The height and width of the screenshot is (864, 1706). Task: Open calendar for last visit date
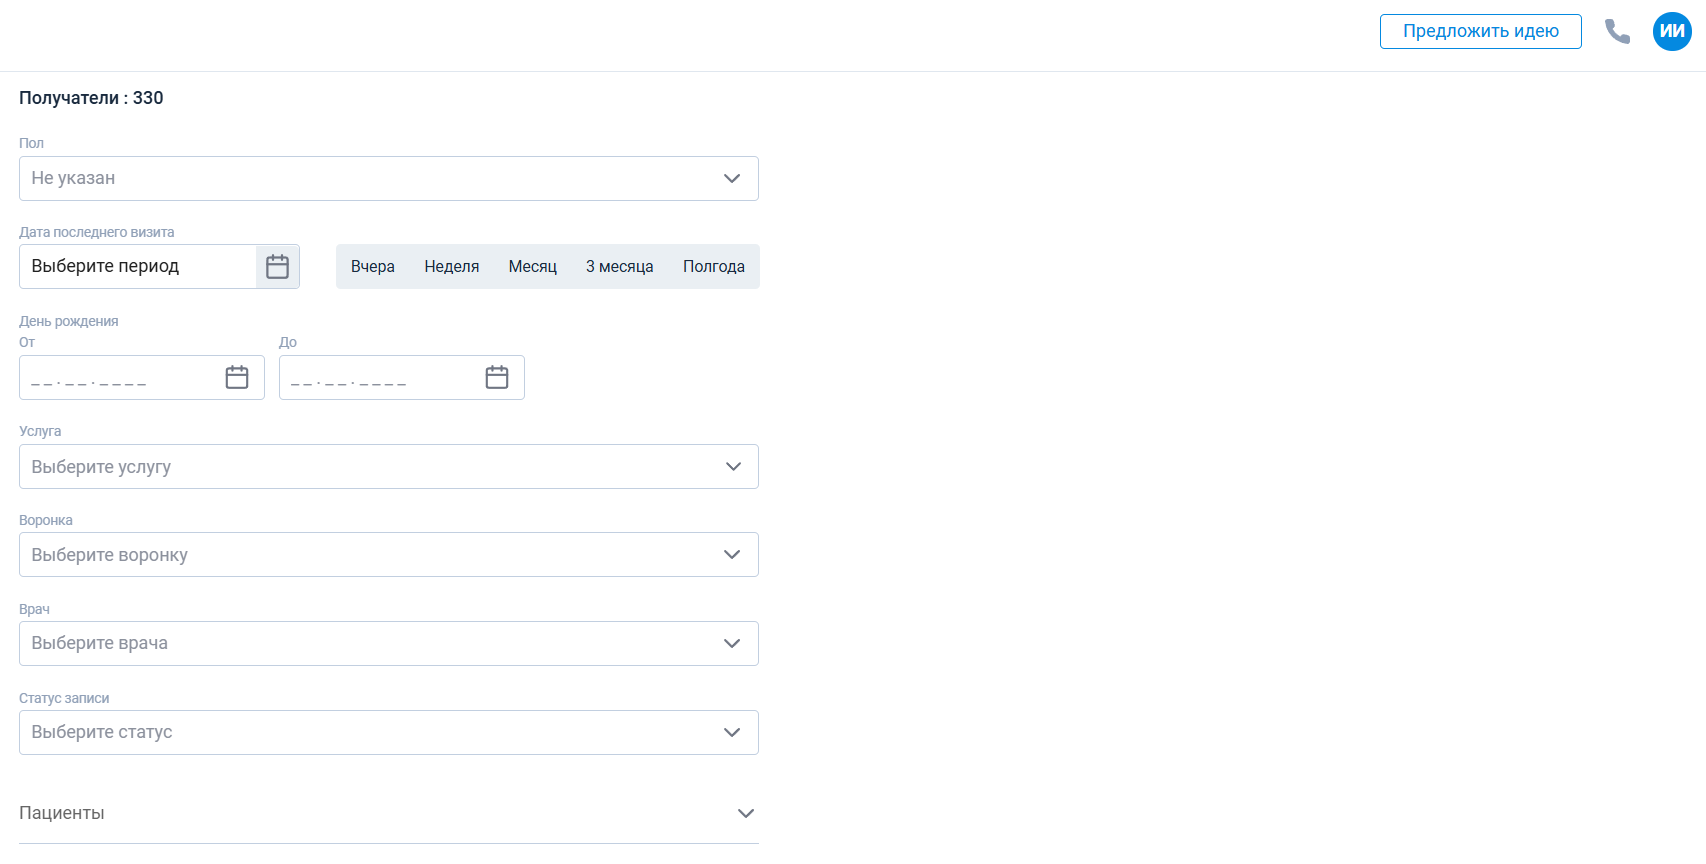277,267
